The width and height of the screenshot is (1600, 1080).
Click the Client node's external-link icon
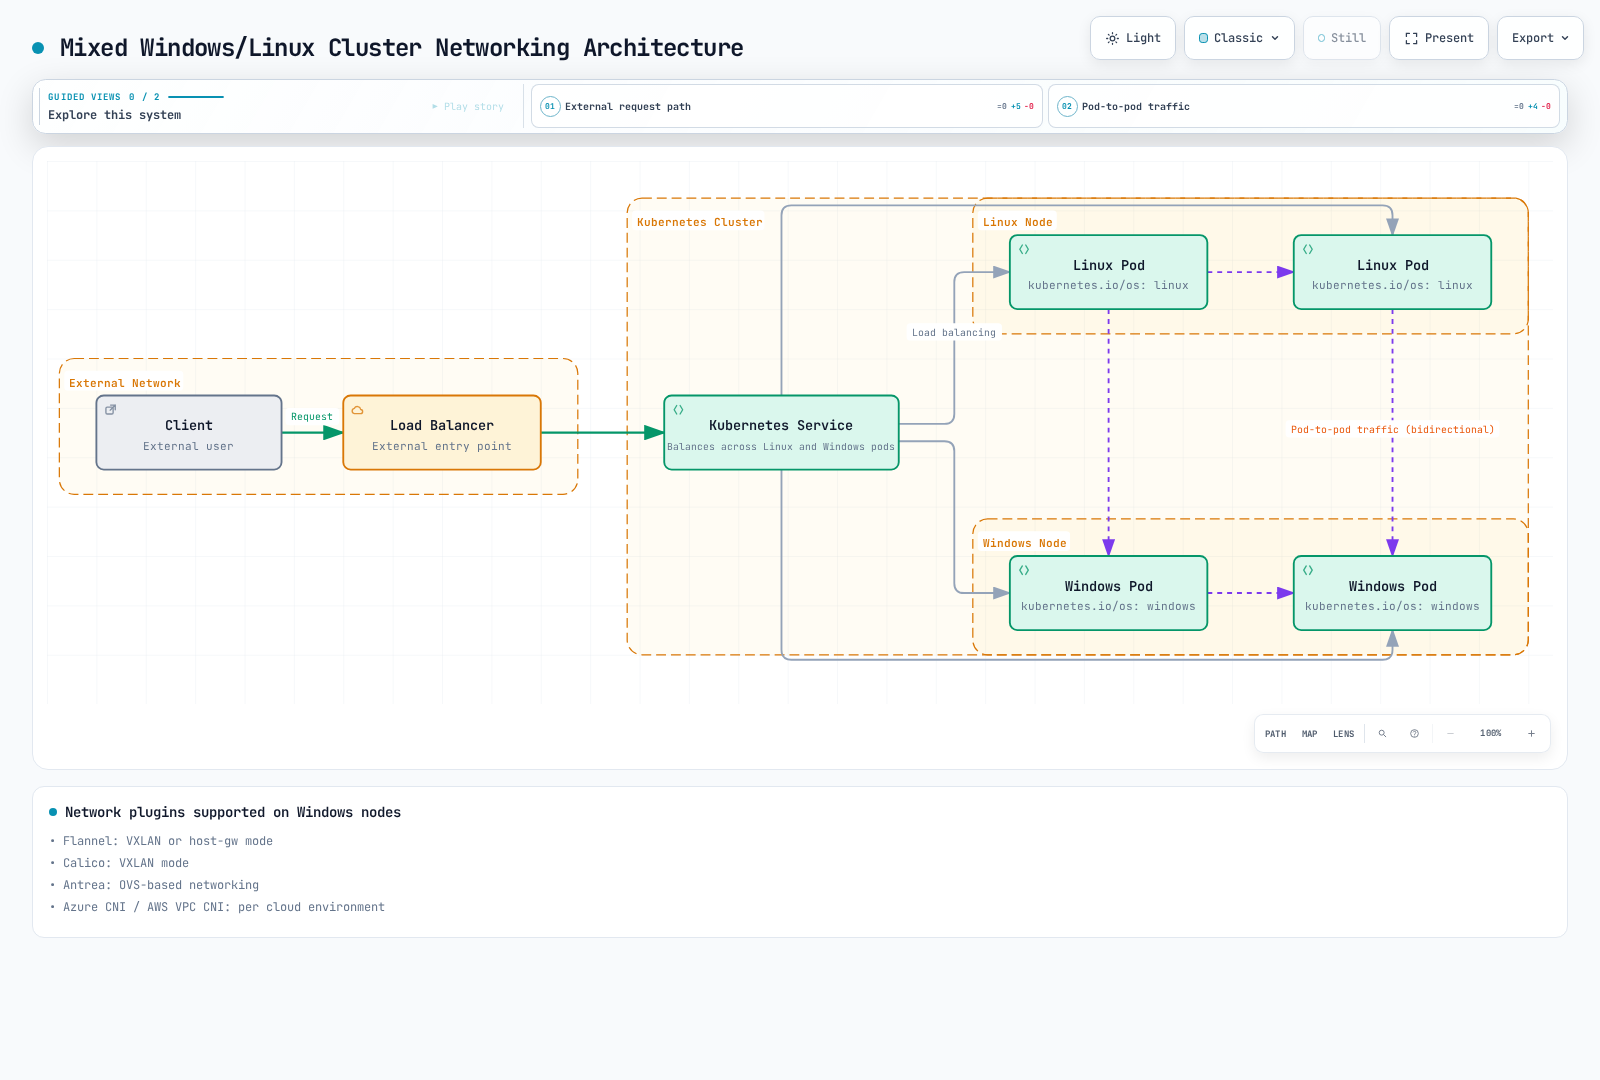click(x=111, y=409)
